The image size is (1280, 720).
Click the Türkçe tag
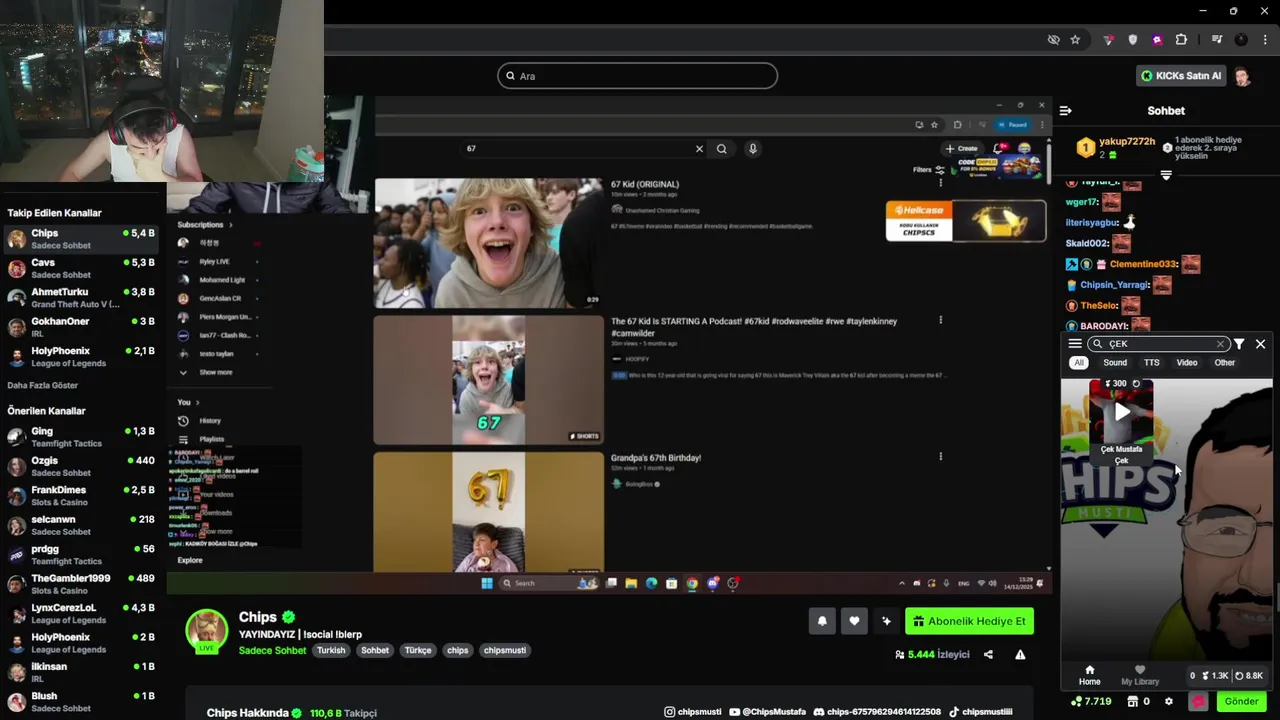(418, 650)
